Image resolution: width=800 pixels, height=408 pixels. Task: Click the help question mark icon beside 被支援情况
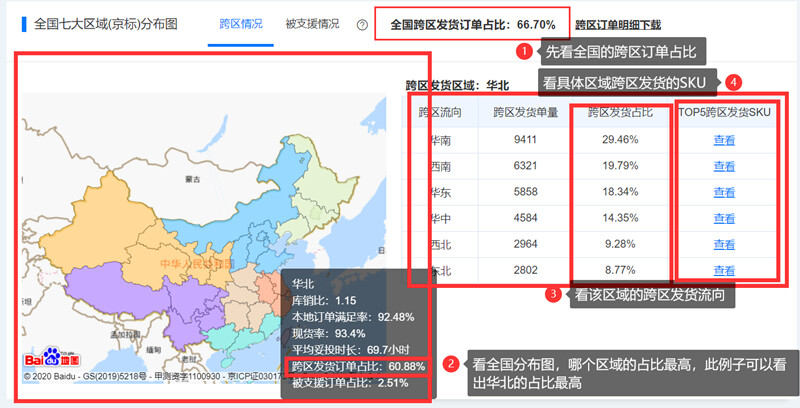tap(362, 24)
